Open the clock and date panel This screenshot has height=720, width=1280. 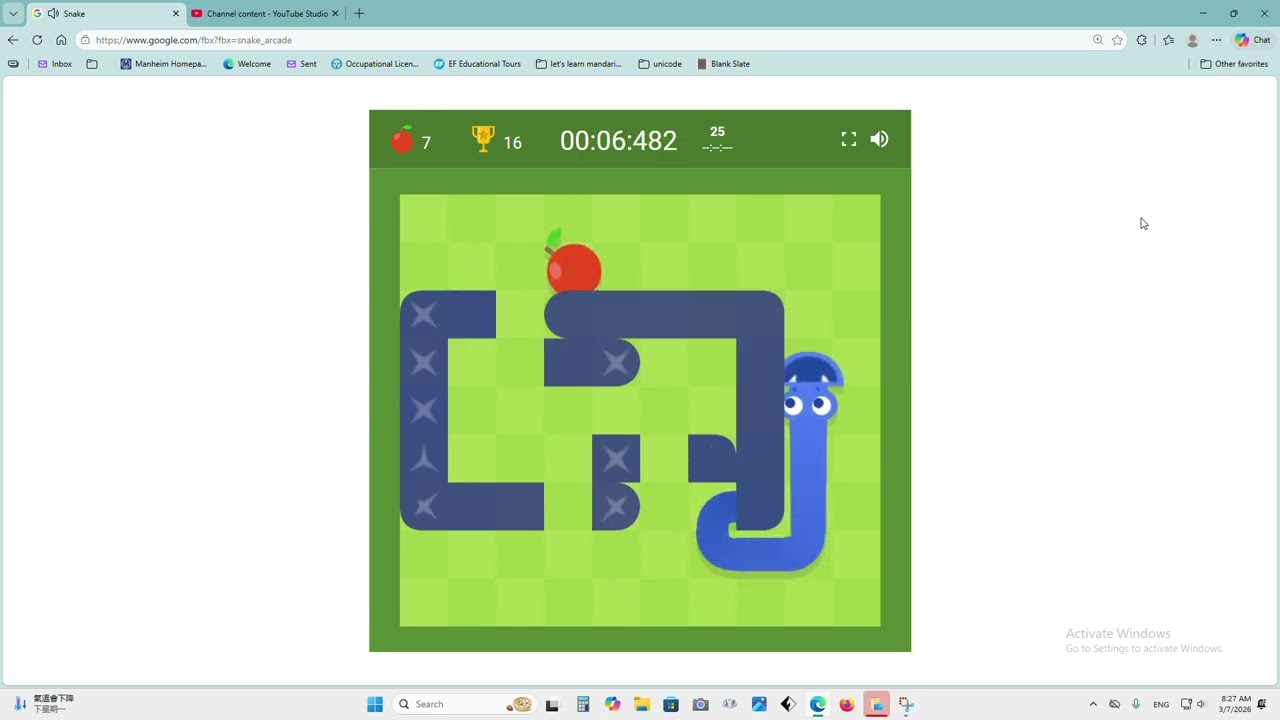(1234, 704)
